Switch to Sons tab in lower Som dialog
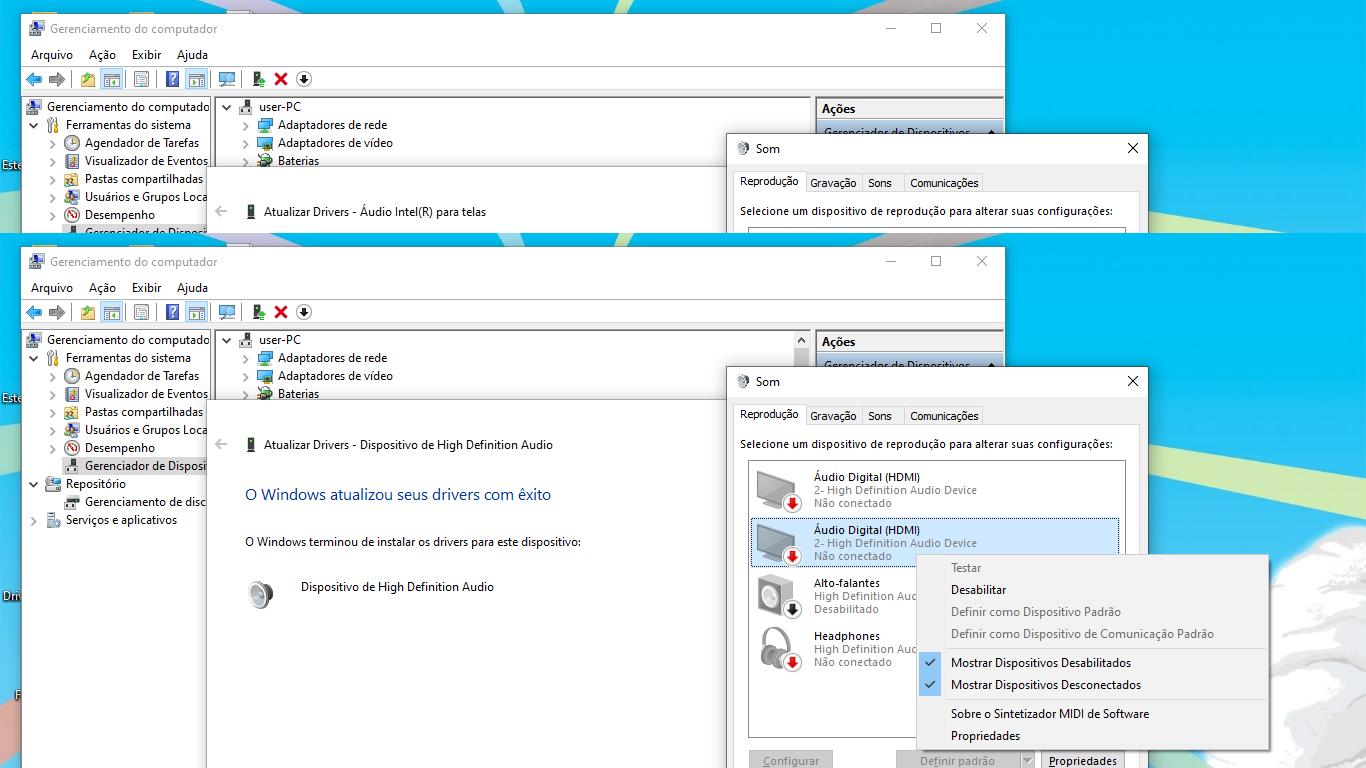The height and width of the screenshot is (768, 1366). click(880, 416)
